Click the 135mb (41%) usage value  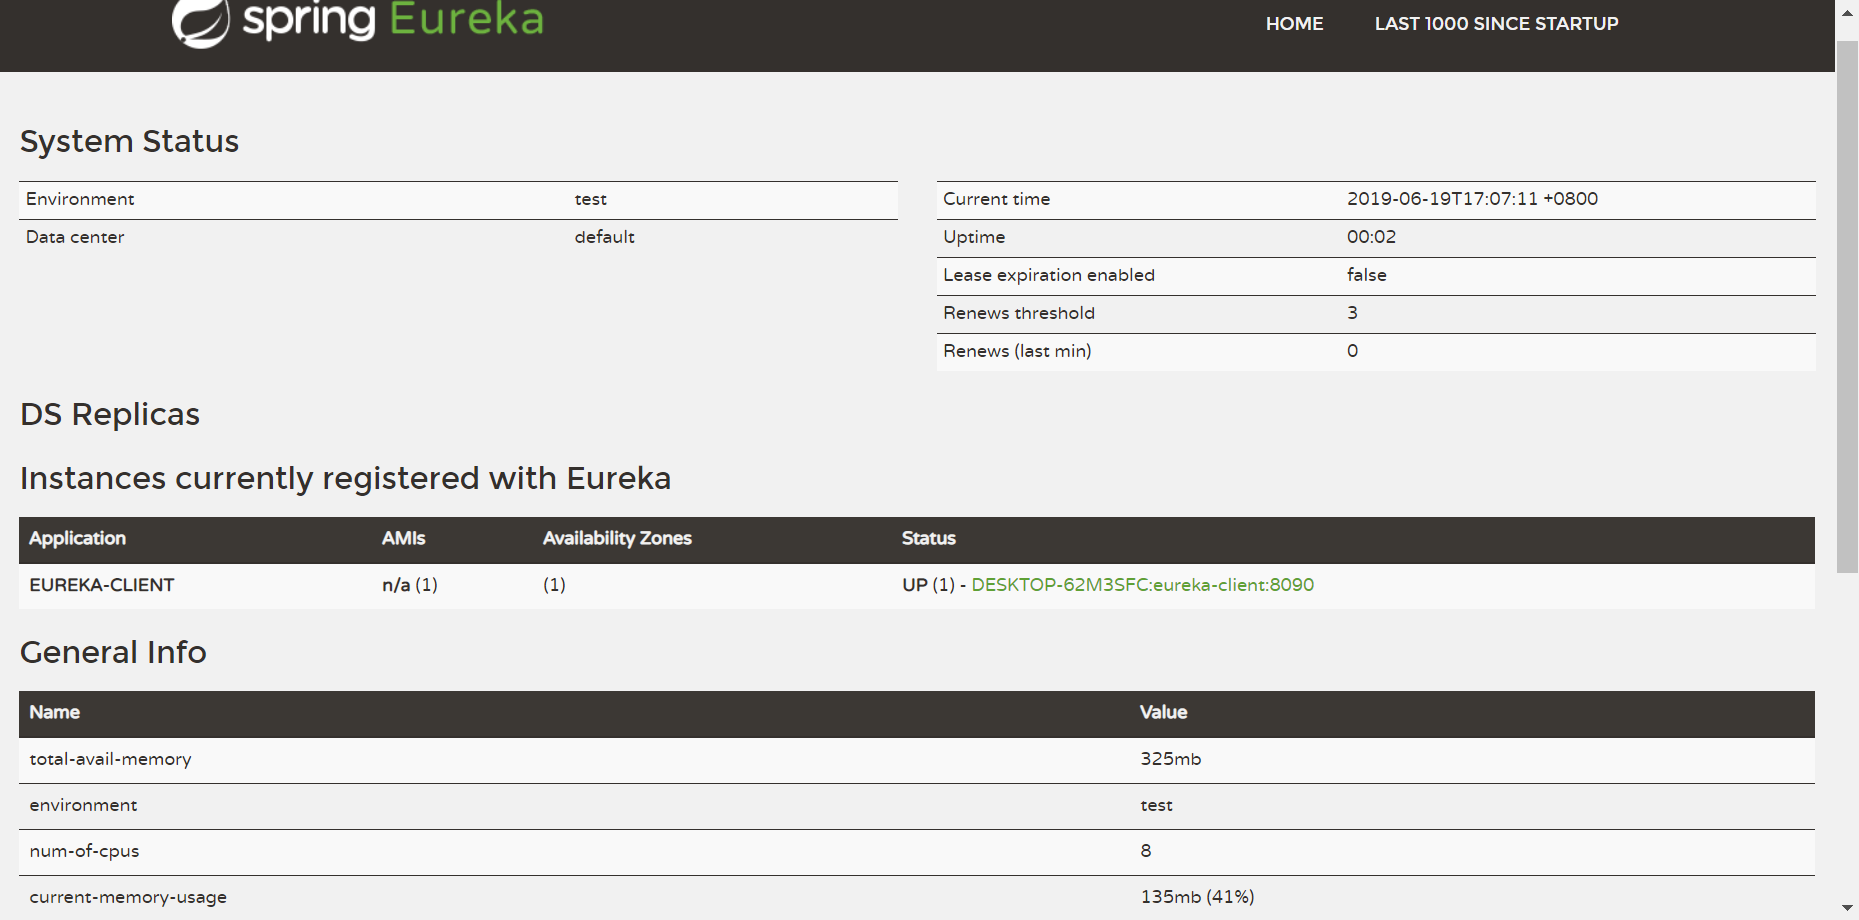tap(1197, 897)
